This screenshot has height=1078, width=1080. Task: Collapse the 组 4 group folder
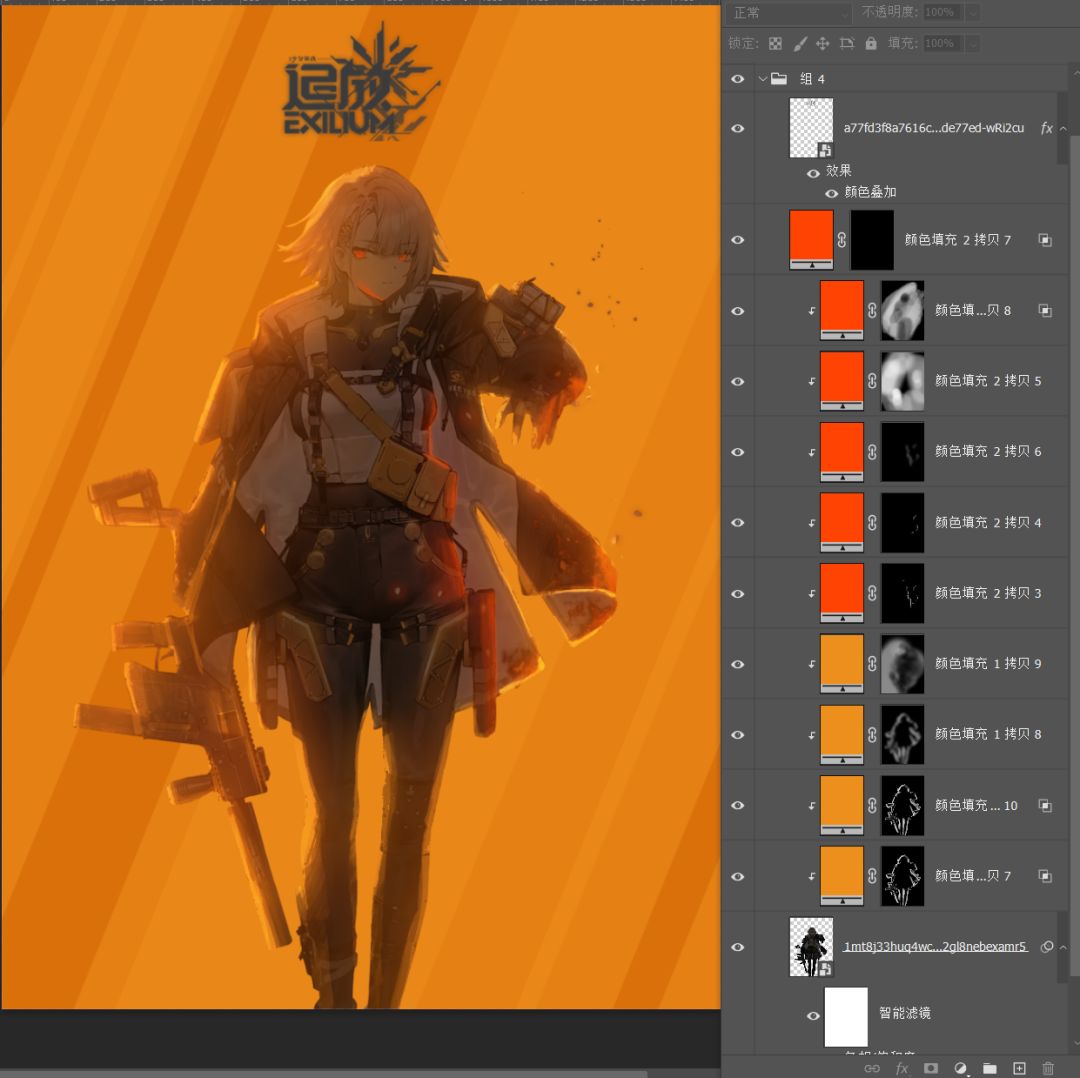click(762, 79)
